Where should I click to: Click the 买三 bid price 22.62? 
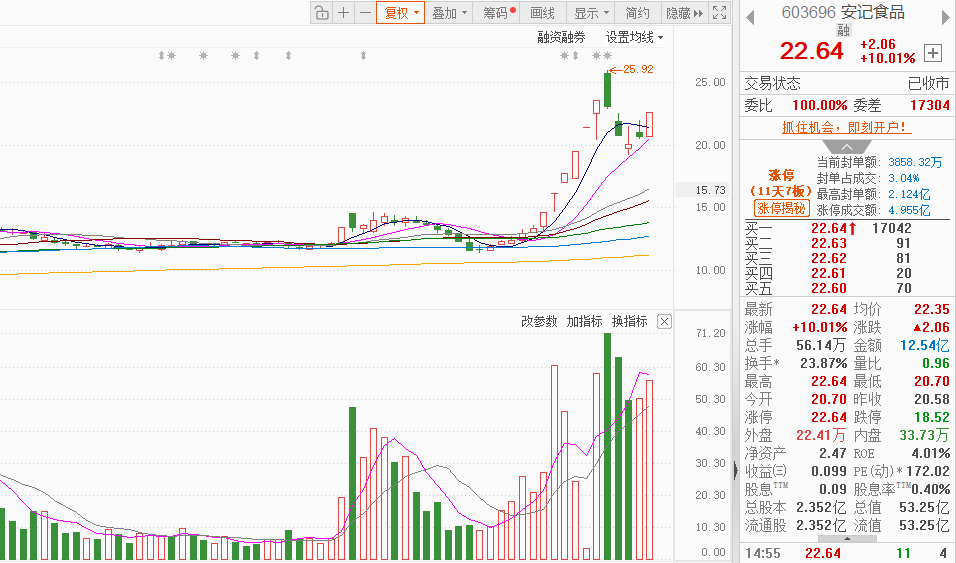[x=829, y=258]
